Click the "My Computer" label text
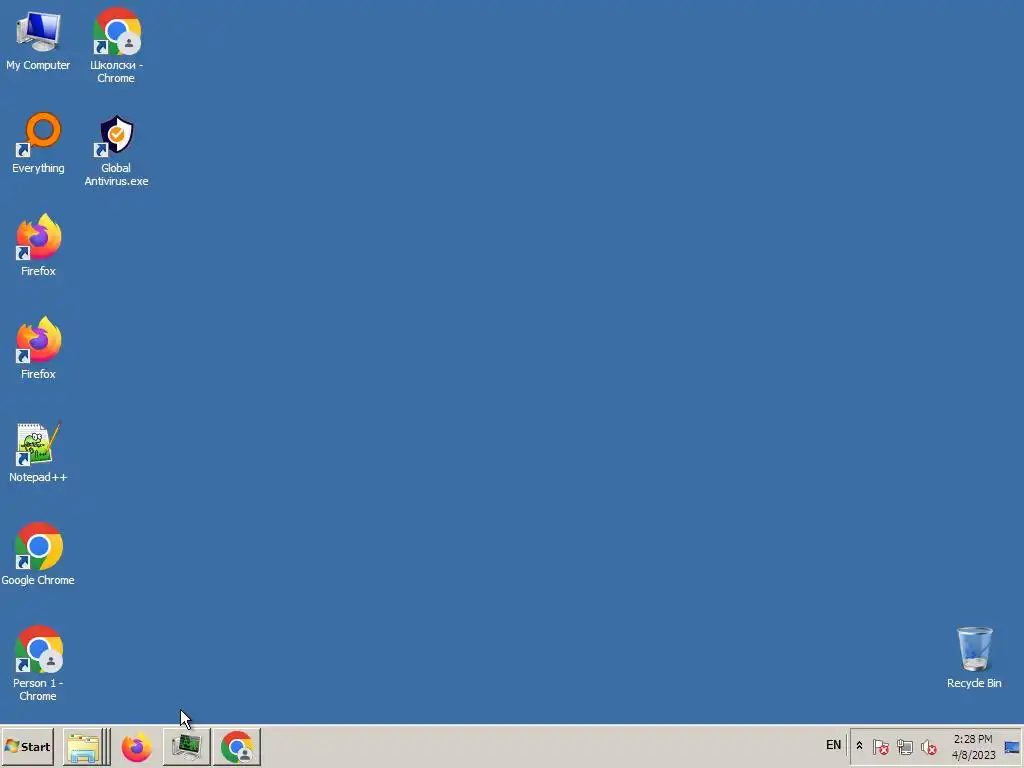 coord(38,65)
